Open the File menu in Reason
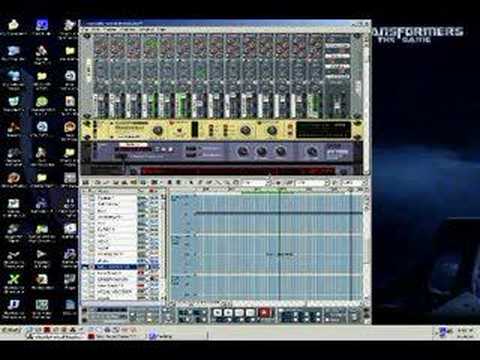480x360 pixels. pyautogui.click(x=87, y=30)
